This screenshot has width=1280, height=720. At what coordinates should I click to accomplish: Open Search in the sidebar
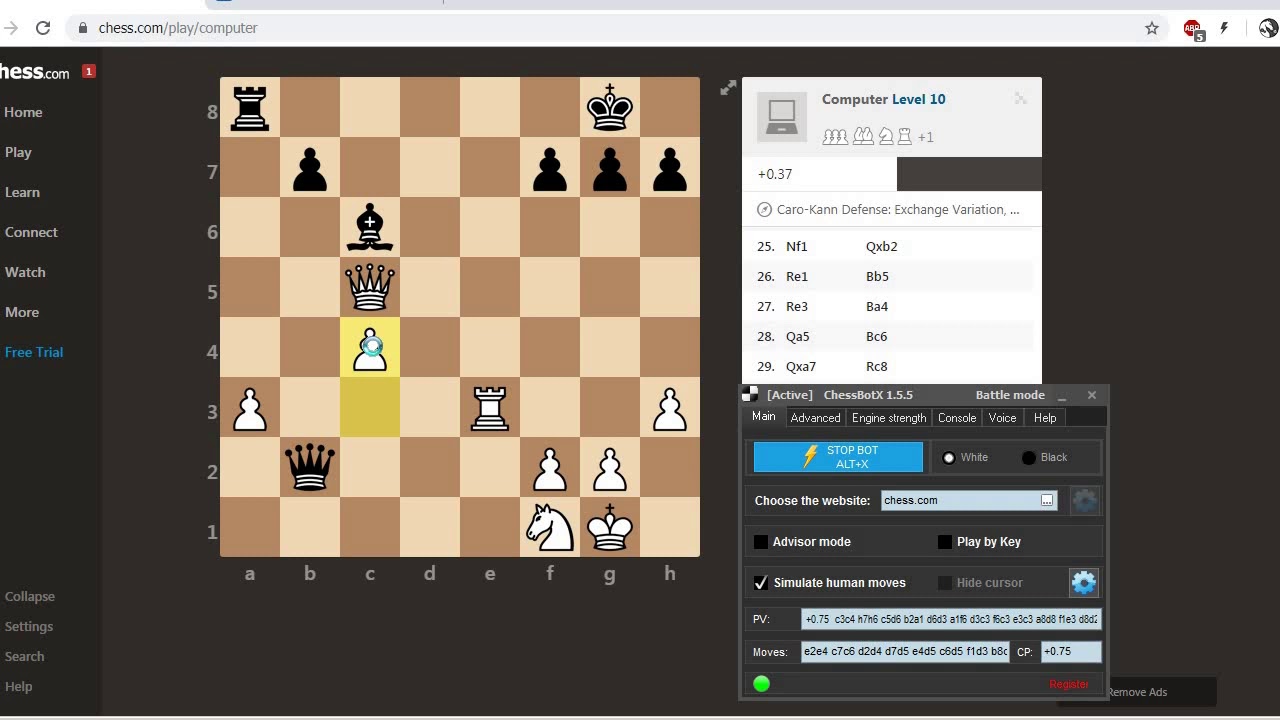click(x=25, y=656)
